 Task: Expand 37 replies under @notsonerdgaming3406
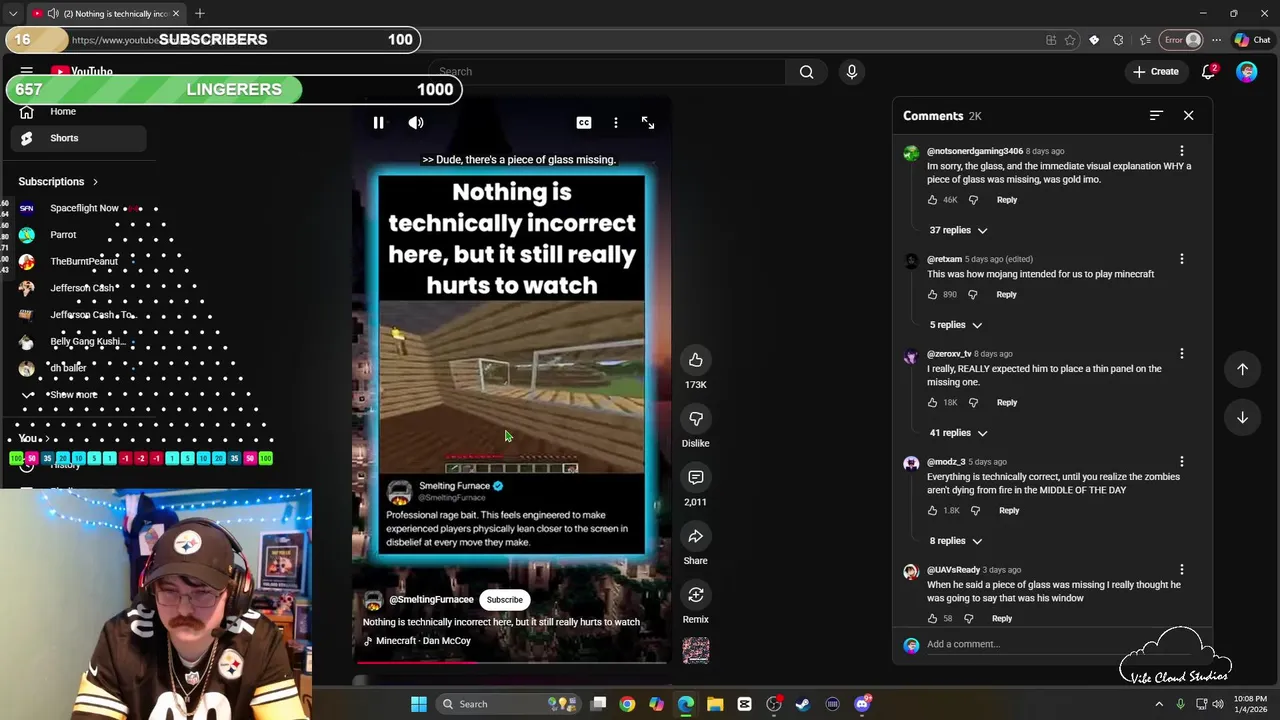[958, 230]
